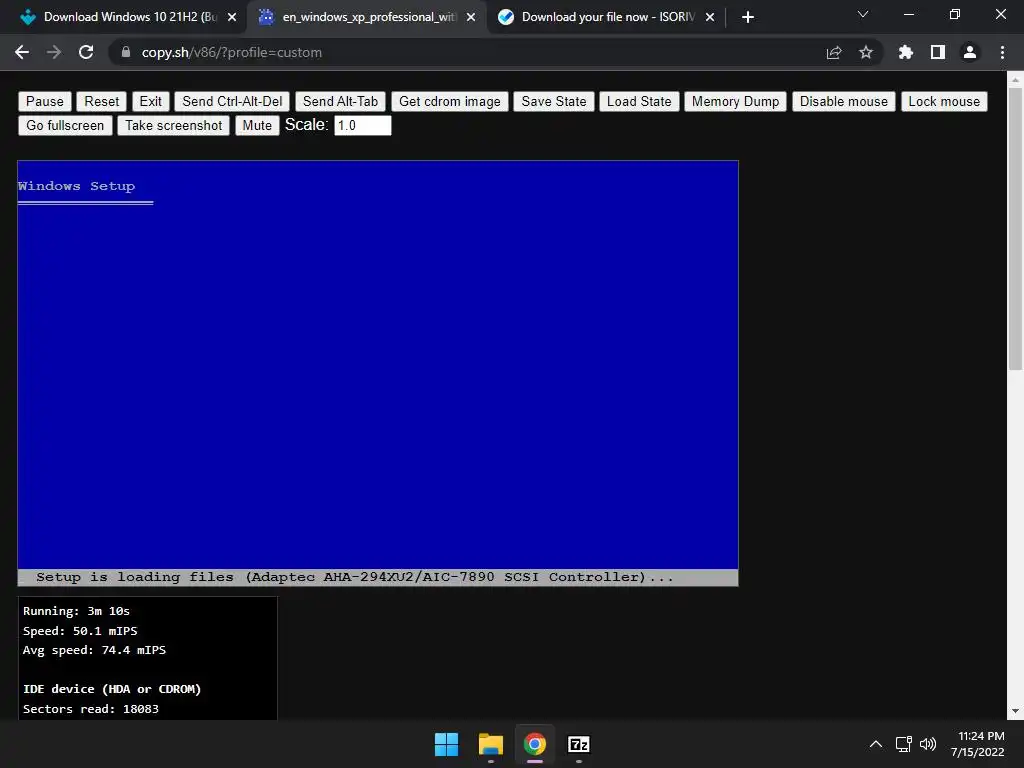This screenshot has height=768, width=1024.
Task: Open a new tab with the plus icon
Action: [x=748, y=17]
